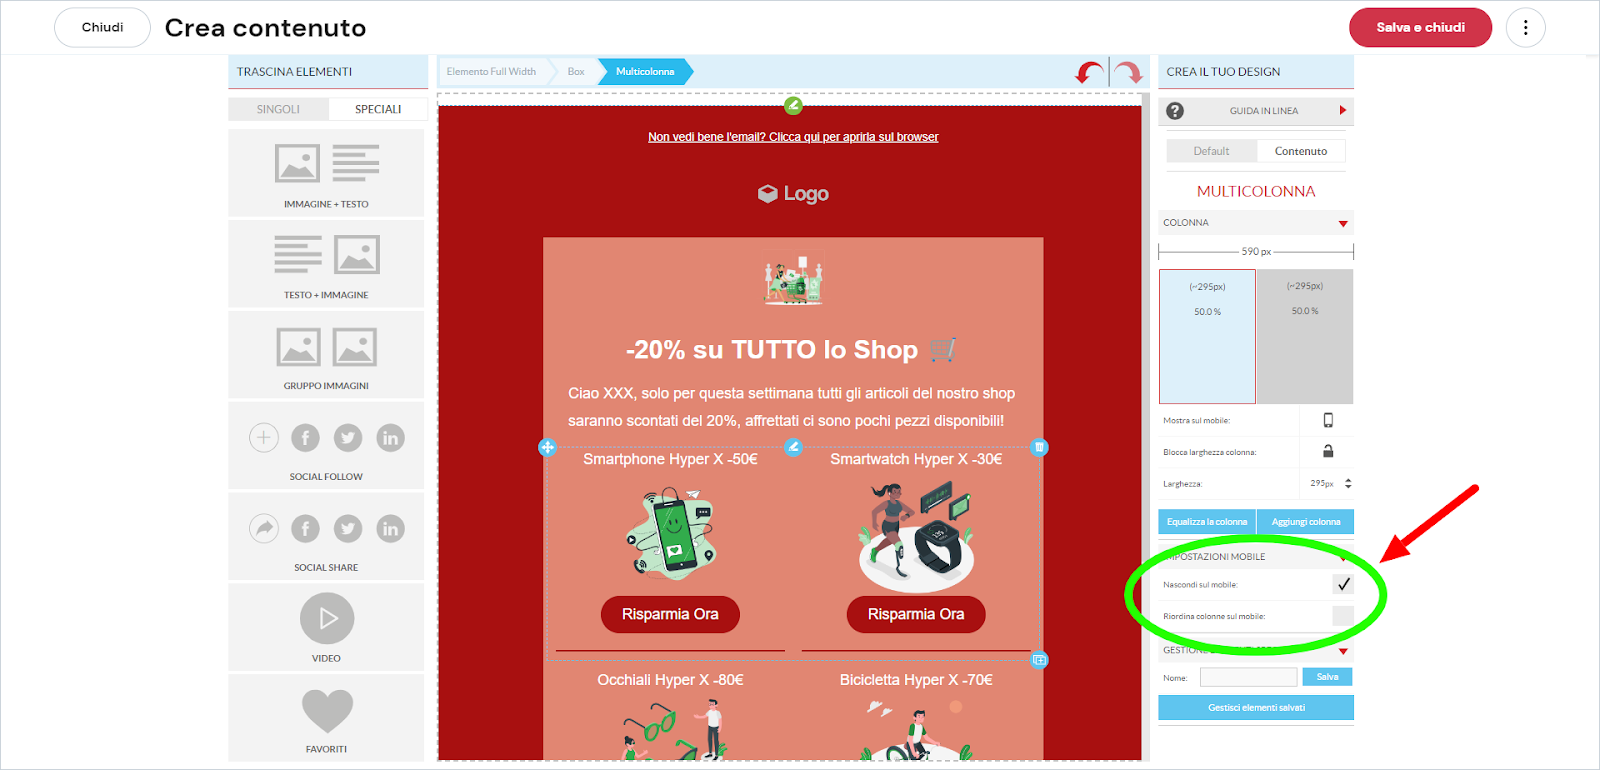Enable Riordina colonne sul mobile checkbox
1600x770 pixels.
point(1343,616)
